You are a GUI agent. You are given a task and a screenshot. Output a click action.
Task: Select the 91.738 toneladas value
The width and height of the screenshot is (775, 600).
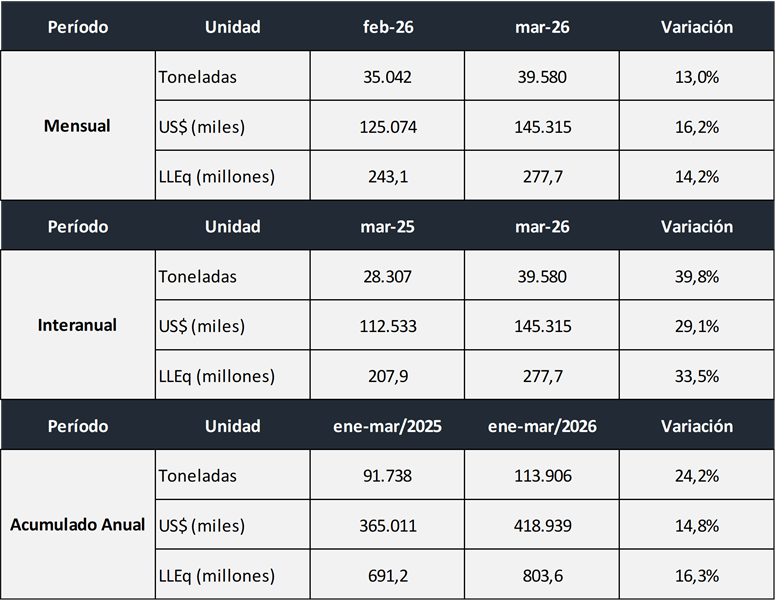coord(387,476)
